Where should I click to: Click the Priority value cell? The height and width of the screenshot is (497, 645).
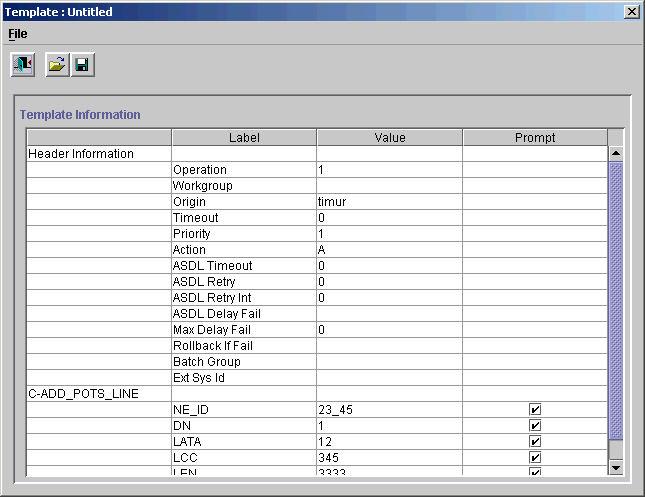click(x=390, y=234)
